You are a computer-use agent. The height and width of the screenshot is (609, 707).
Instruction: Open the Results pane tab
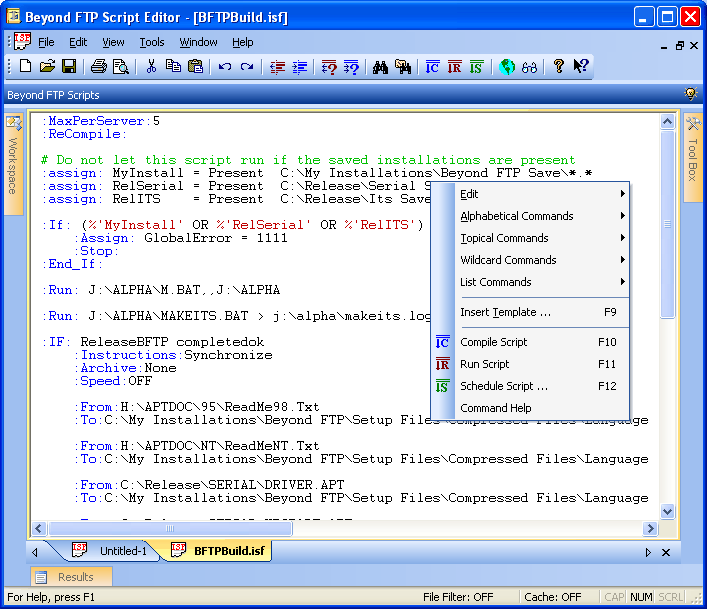click(x=71, y=577)
